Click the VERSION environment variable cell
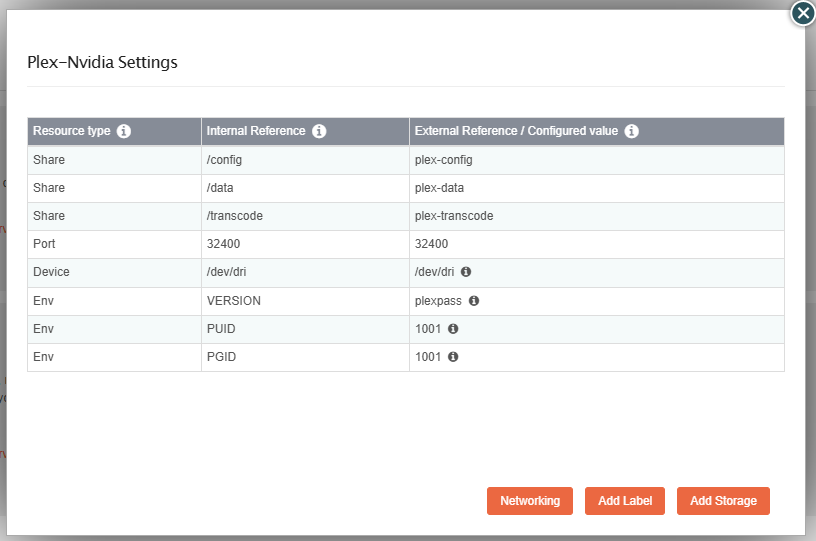The image size is (816, 541). [233, 300]
